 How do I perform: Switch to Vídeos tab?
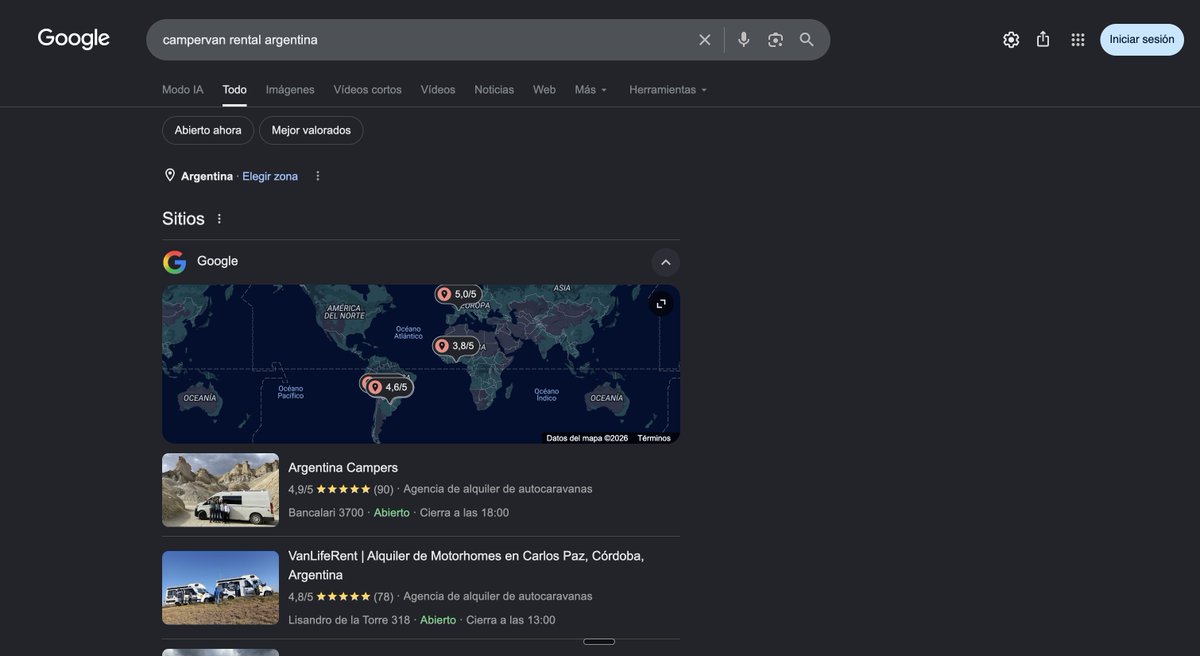tap(438, 90)
